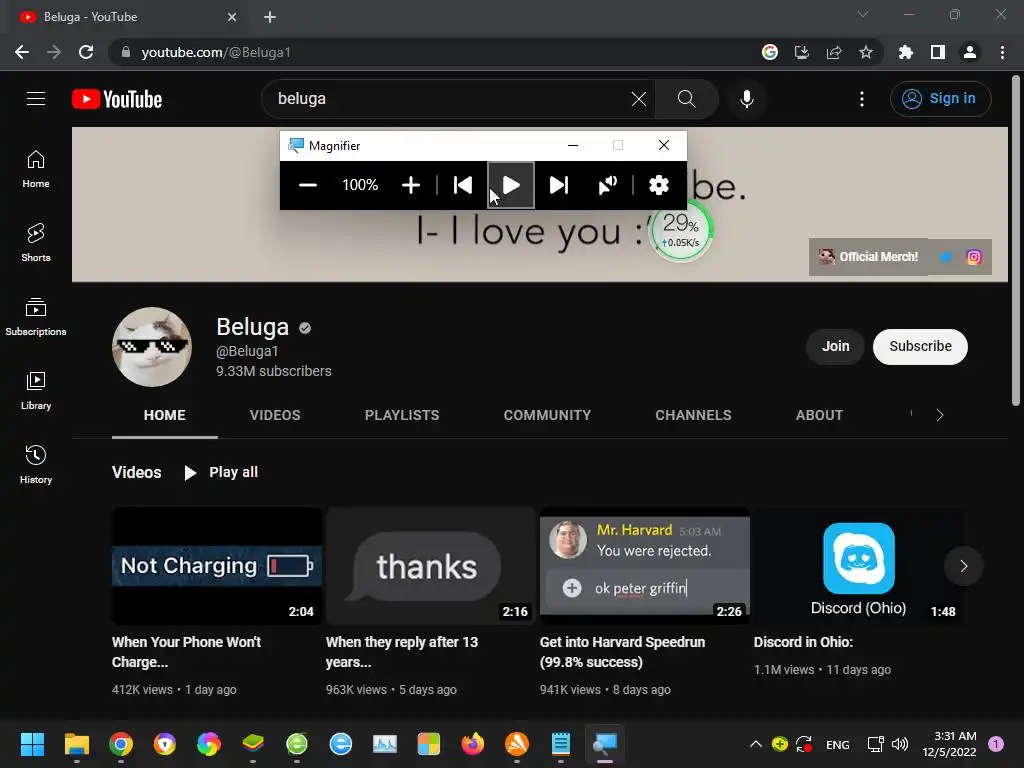Open Home in the sidebar
The height and width of the screenshot is (768, 1024).
click(36, 168)
